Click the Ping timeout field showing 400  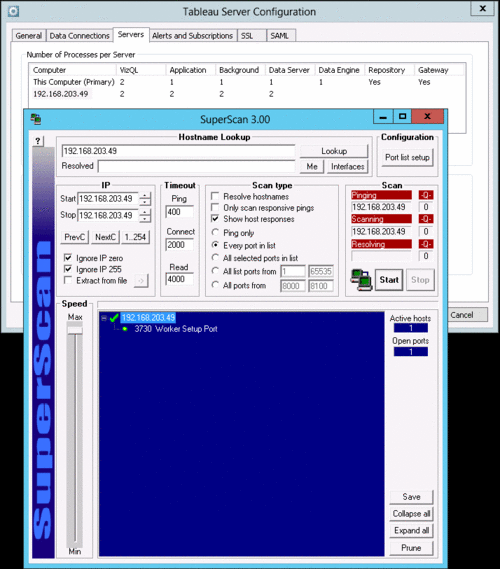179,212
